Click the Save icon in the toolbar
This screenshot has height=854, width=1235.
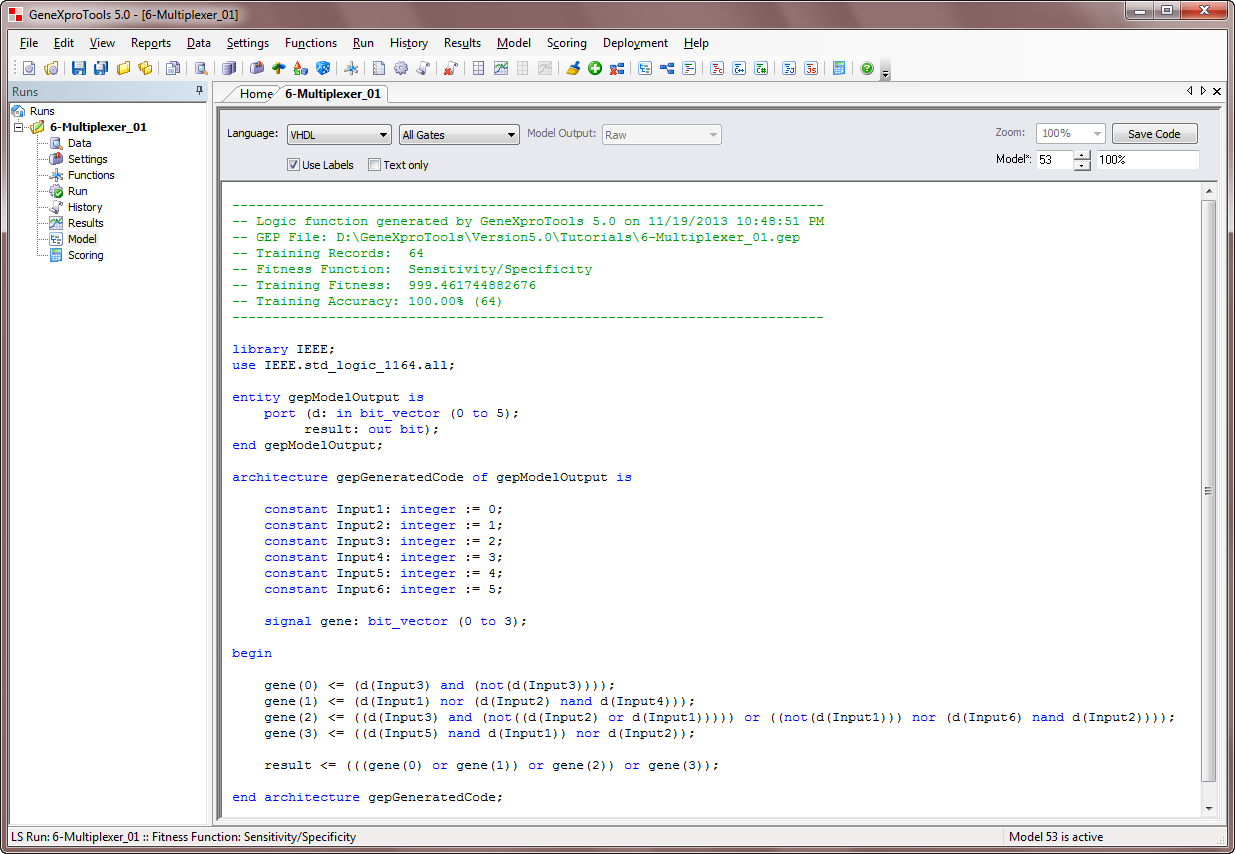(78, 68)
